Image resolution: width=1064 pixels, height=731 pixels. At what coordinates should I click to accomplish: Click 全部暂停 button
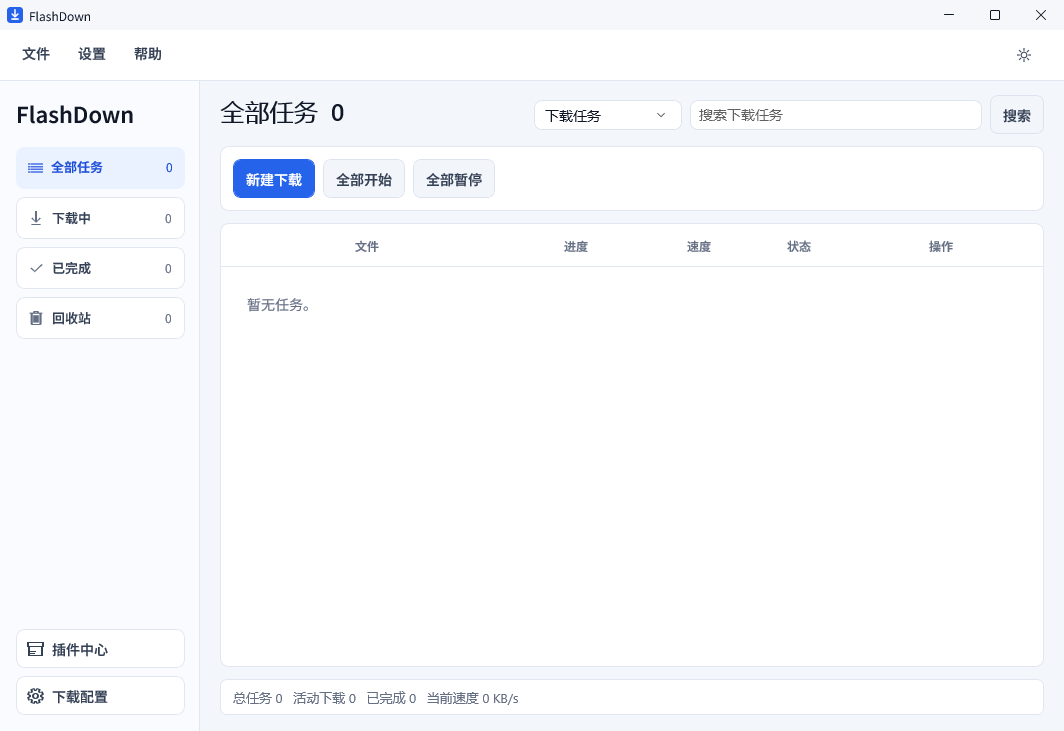(454, 179)
